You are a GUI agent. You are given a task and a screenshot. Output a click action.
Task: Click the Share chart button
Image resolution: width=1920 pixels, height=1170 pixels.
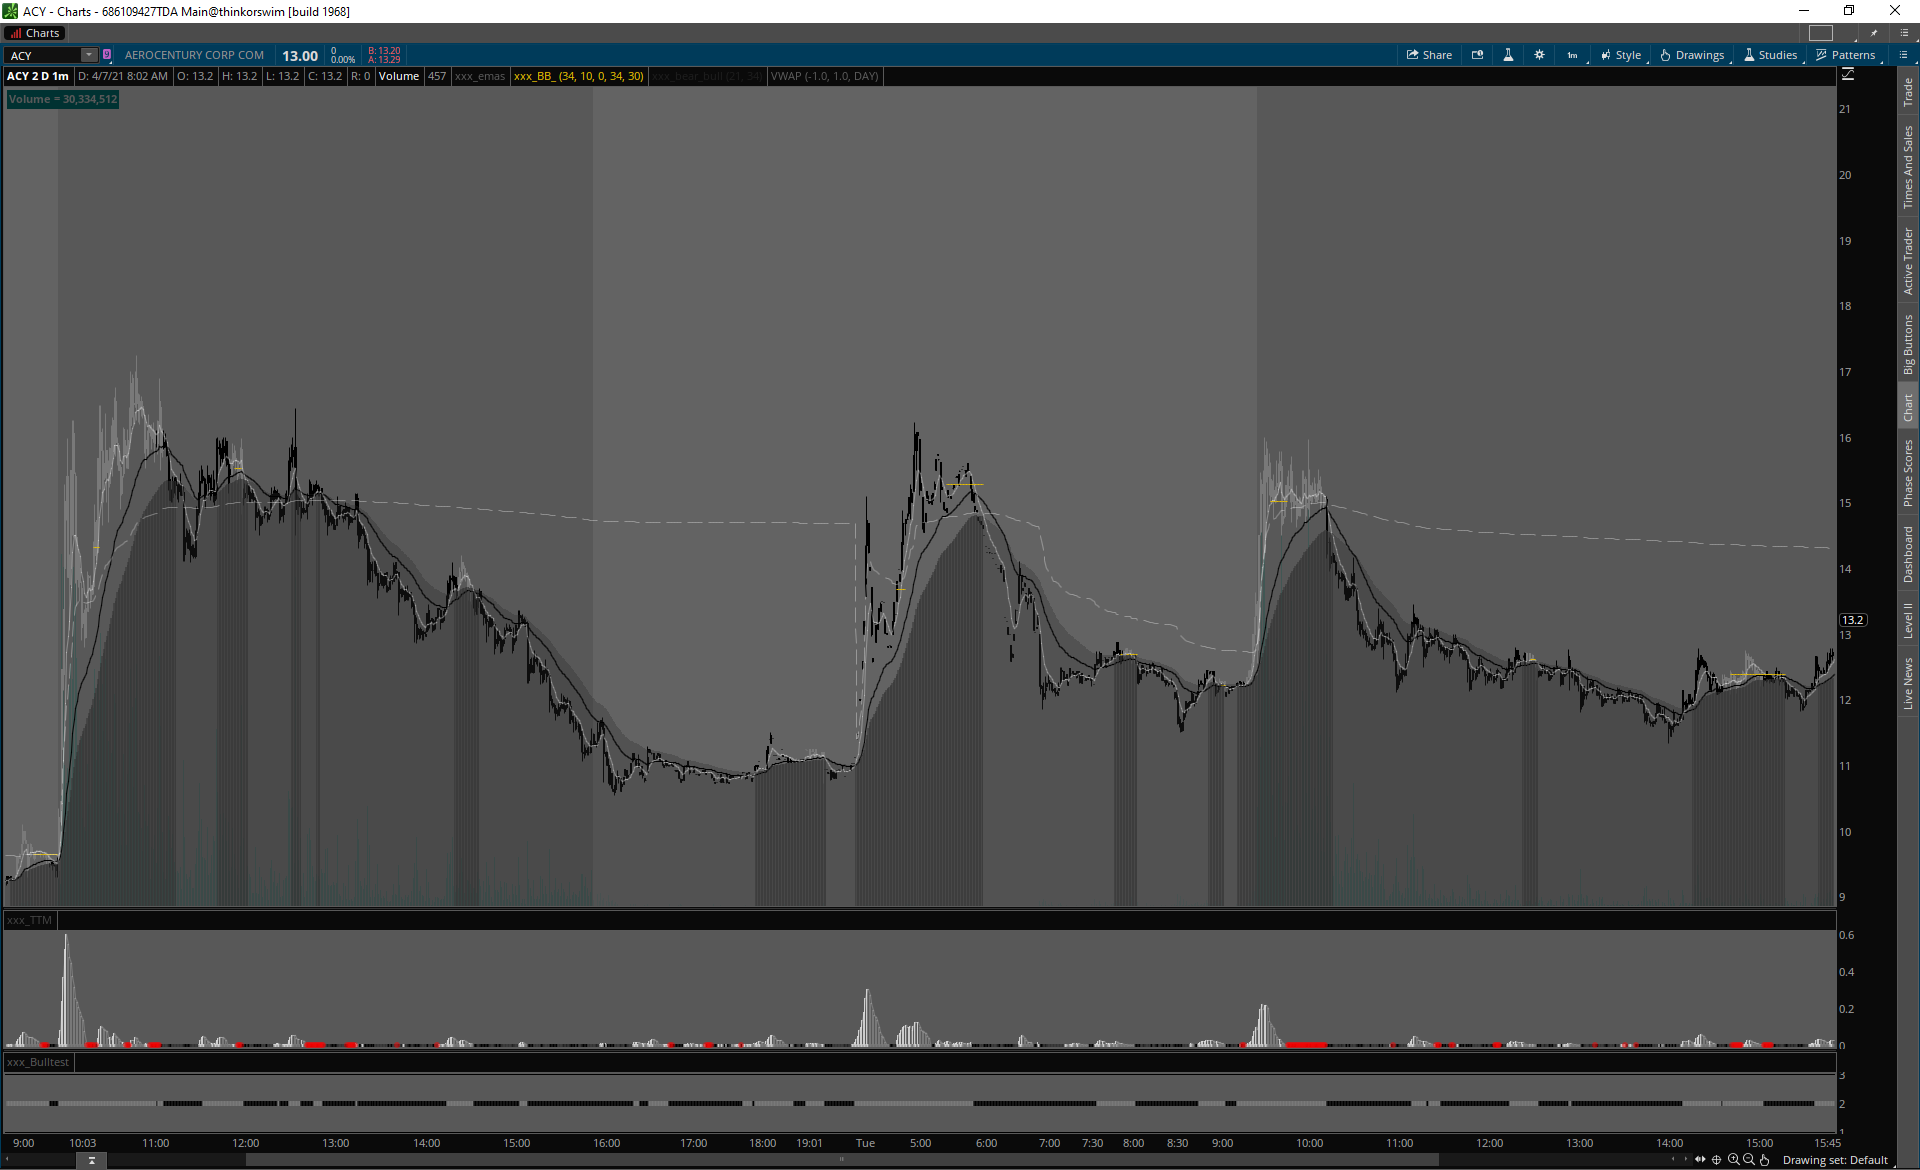1429,55
